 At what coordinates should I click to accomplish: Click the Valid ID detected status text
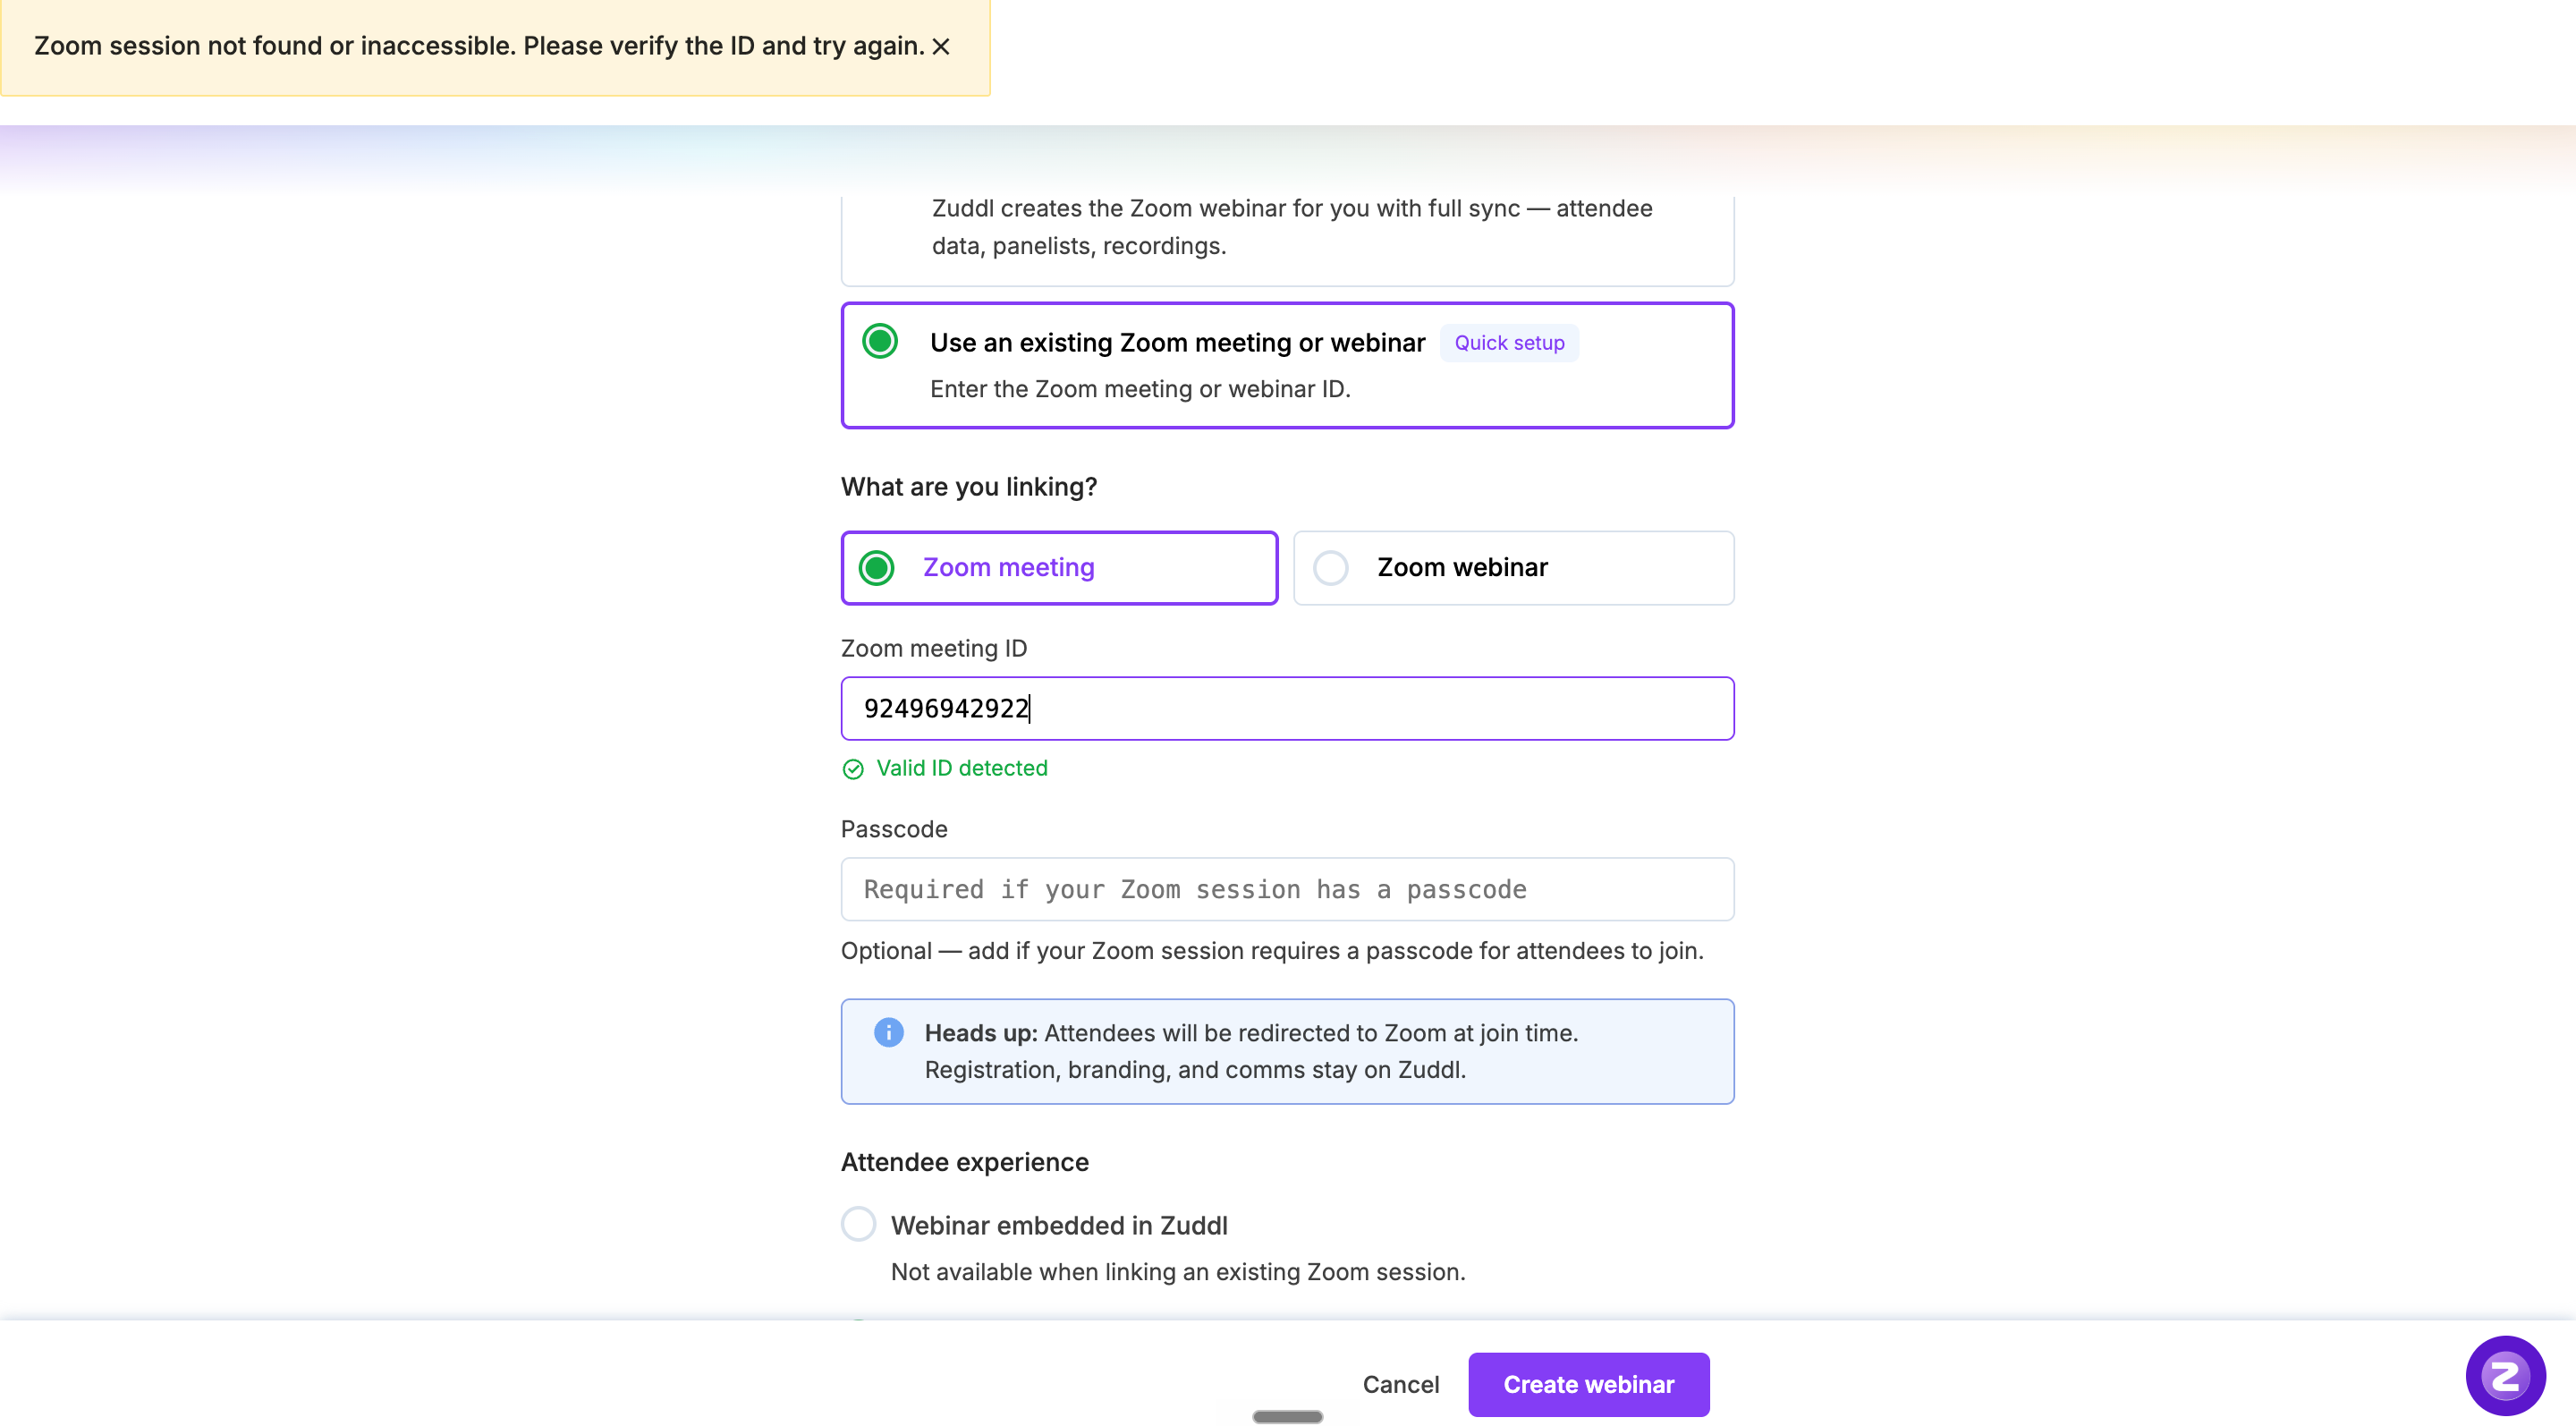pos(962,768)
